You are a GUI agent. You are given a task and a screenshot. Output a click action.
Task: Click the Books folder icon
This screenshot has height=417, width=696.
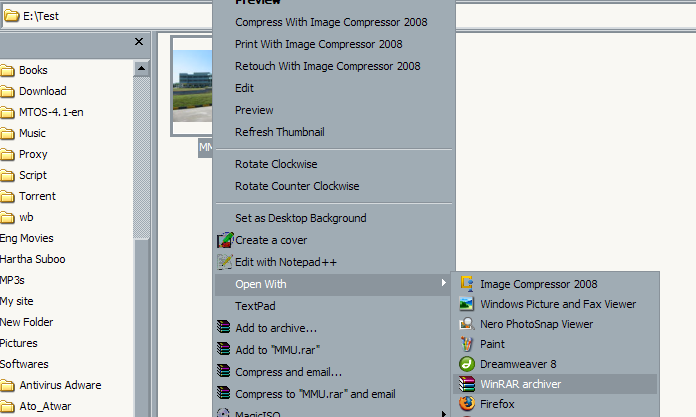coord(7,70)
